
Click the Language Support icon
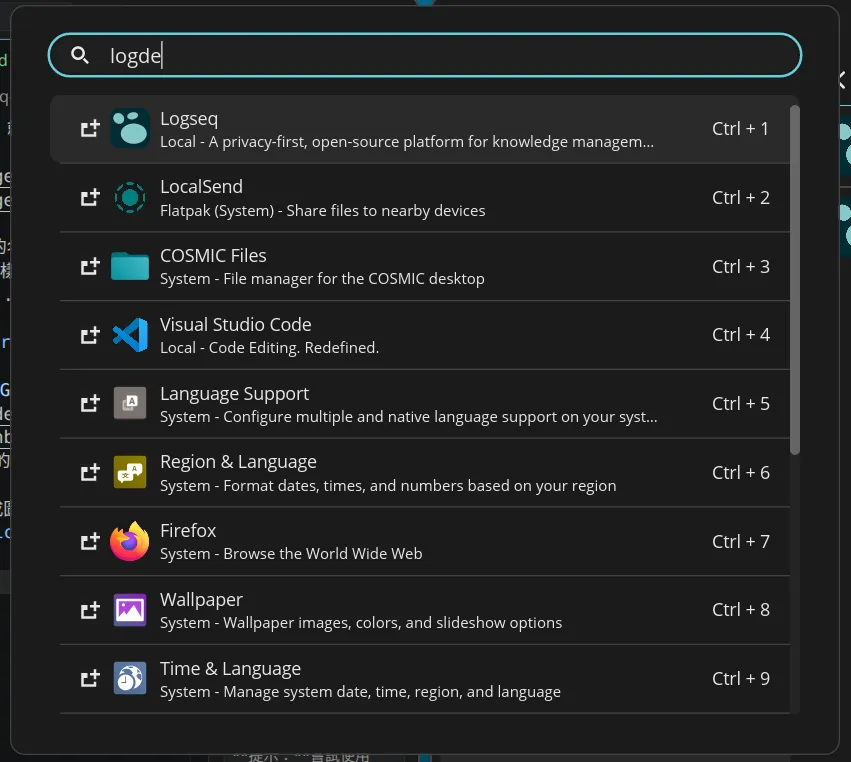130,403
